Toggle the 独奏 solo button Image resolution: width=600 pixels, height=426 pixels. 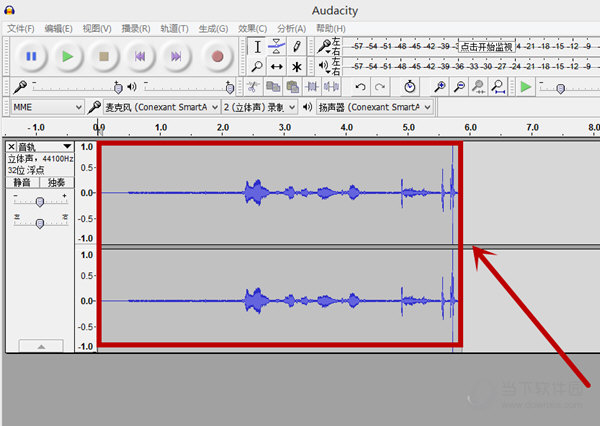click(x=57, y=183)
